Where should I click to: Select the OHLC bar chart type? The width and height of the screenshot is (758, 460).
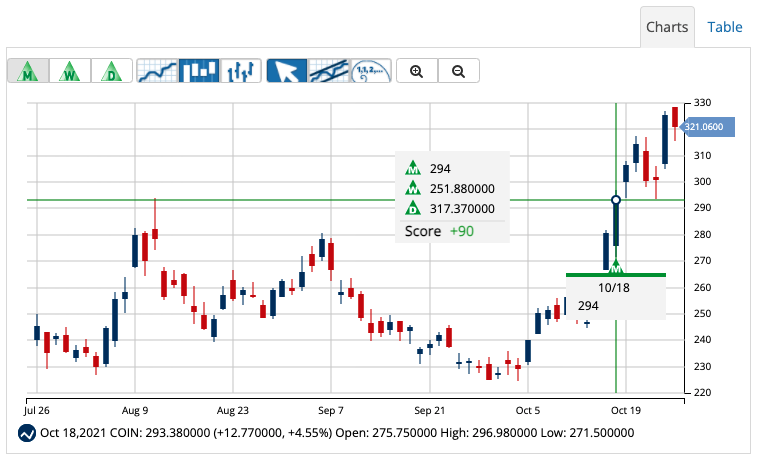[241, 71]
